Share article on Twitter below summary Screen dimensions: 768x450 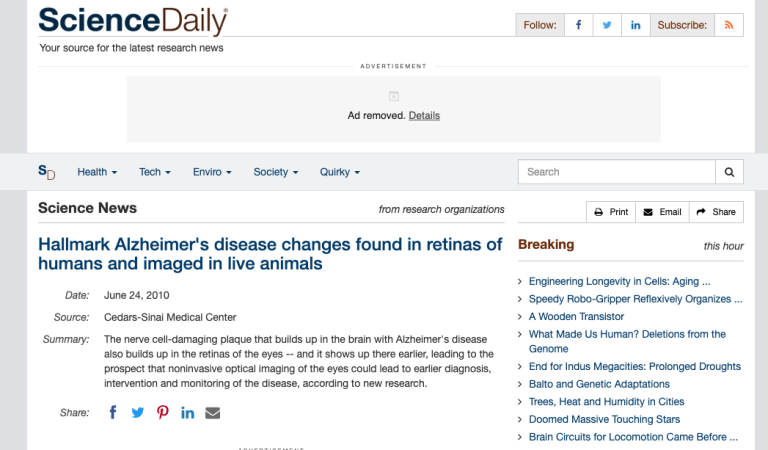click(138, 412)
